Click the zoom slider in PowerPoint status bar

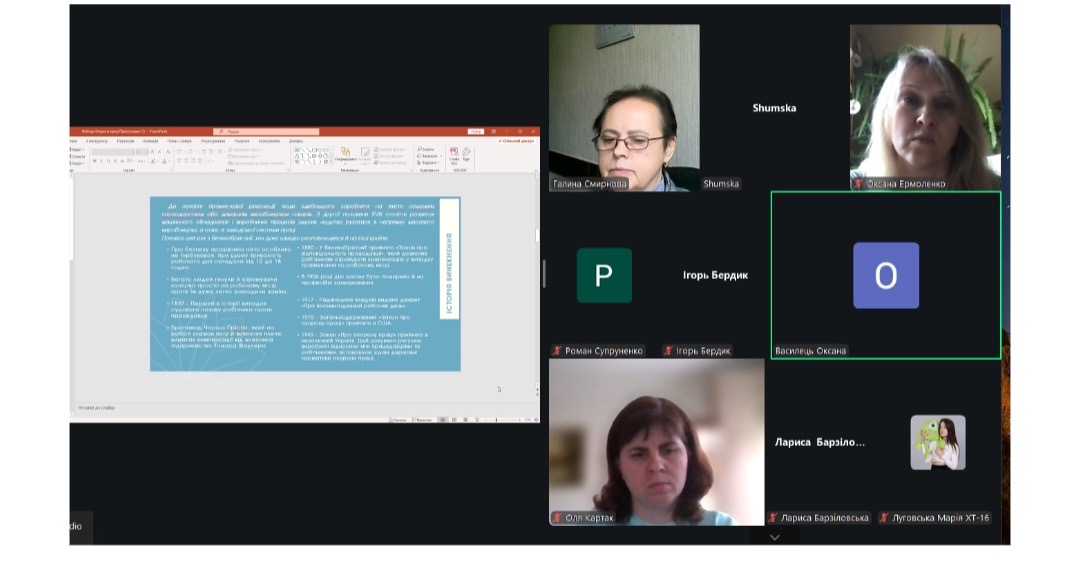coord(505,419)
